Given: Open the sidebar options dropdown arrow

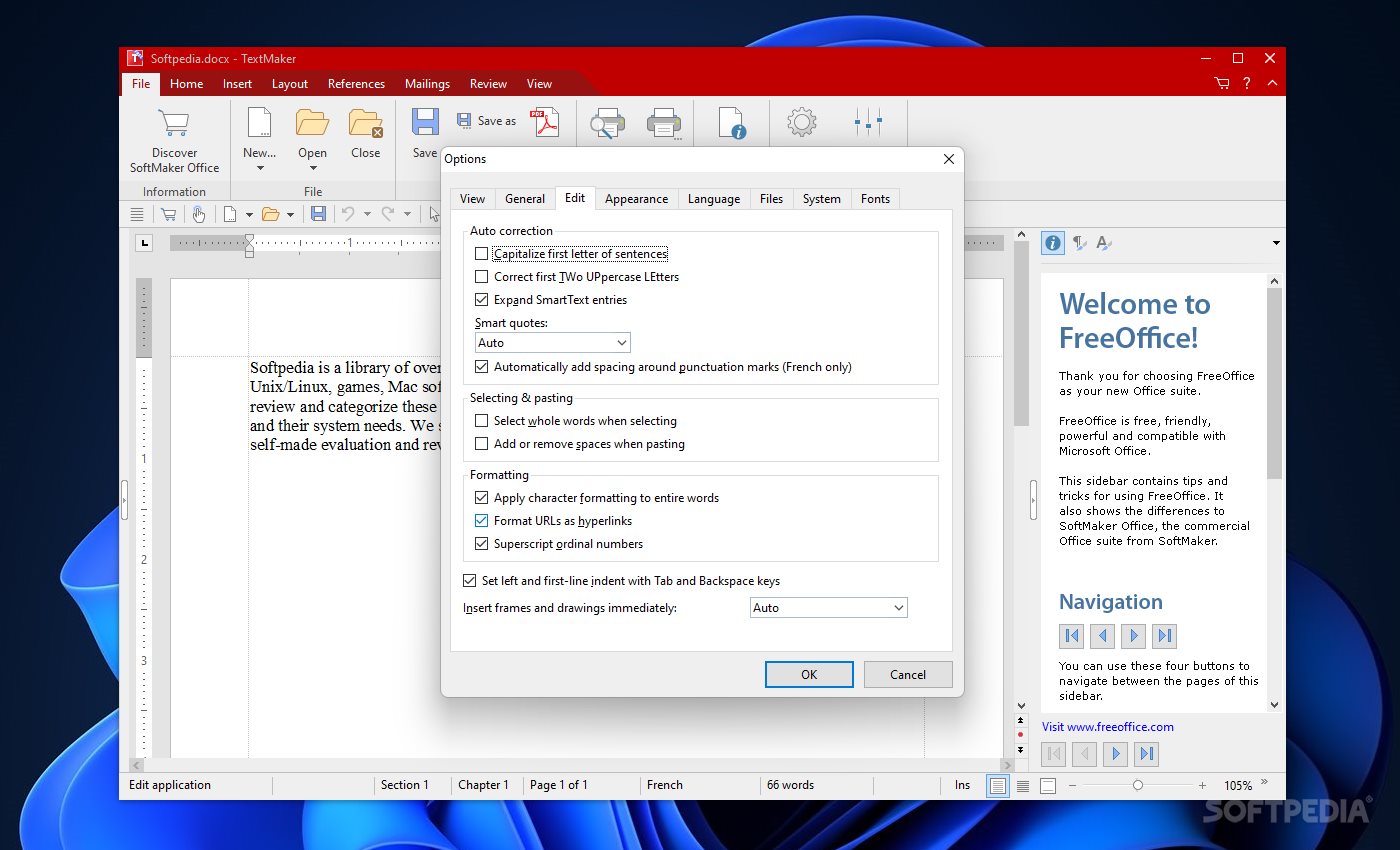Looking at the screenshot, I should click(x=1276, y=243).
